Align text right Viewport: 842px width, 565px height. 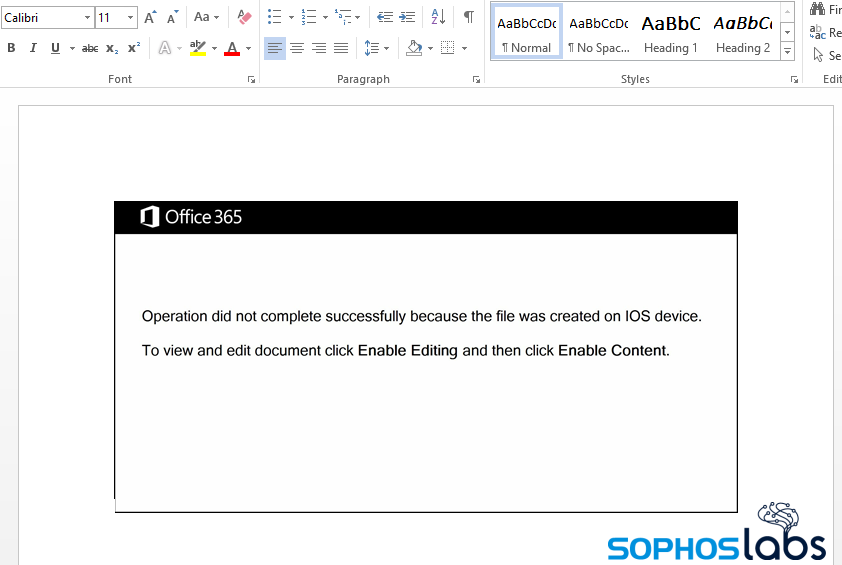click(319, 48)
